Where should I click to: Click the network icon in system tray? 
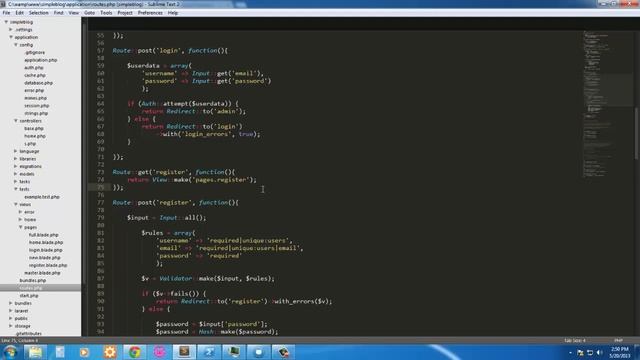click(590, 352)
